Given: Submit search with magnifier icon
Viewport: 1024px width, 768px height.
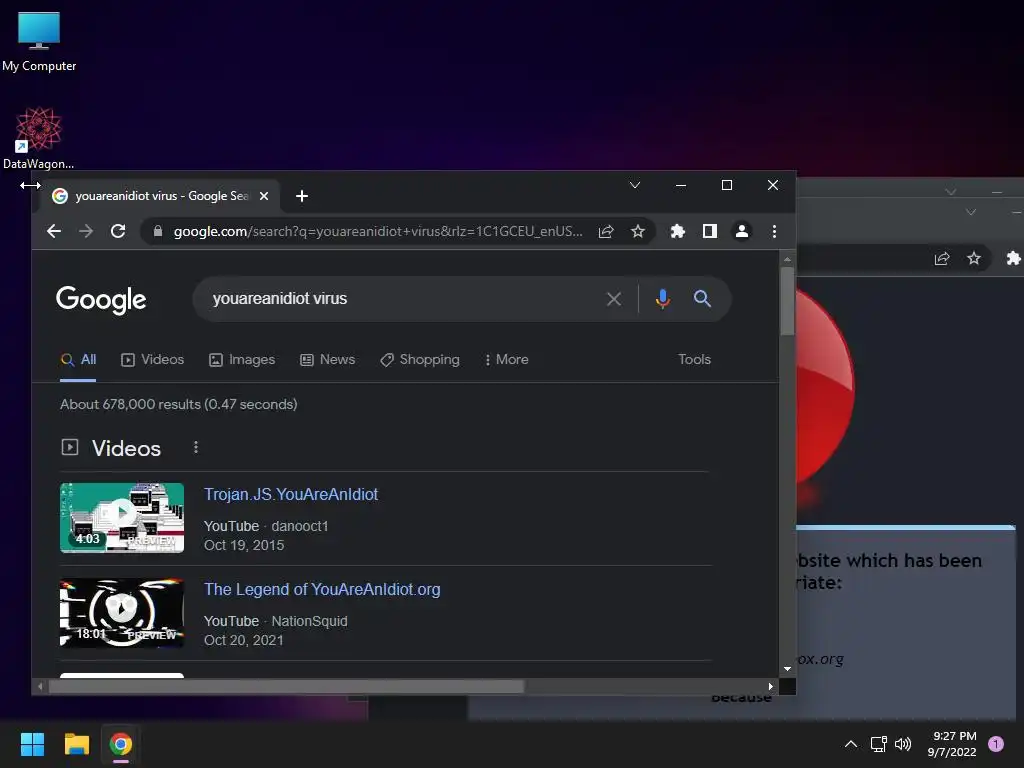Looking at the screenshot, I should [x=702, y=299].
